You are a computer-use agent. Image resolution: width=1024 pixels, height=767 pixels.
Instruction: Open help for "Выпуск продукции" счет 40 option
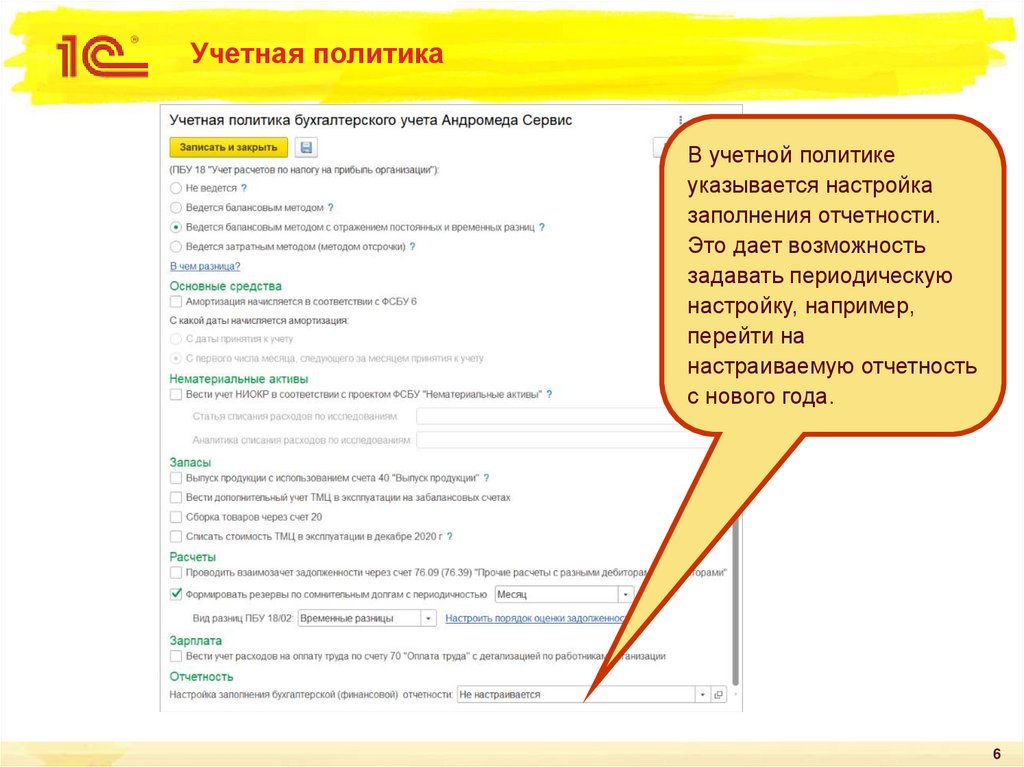pyautogui.click(x=487, y=478)
